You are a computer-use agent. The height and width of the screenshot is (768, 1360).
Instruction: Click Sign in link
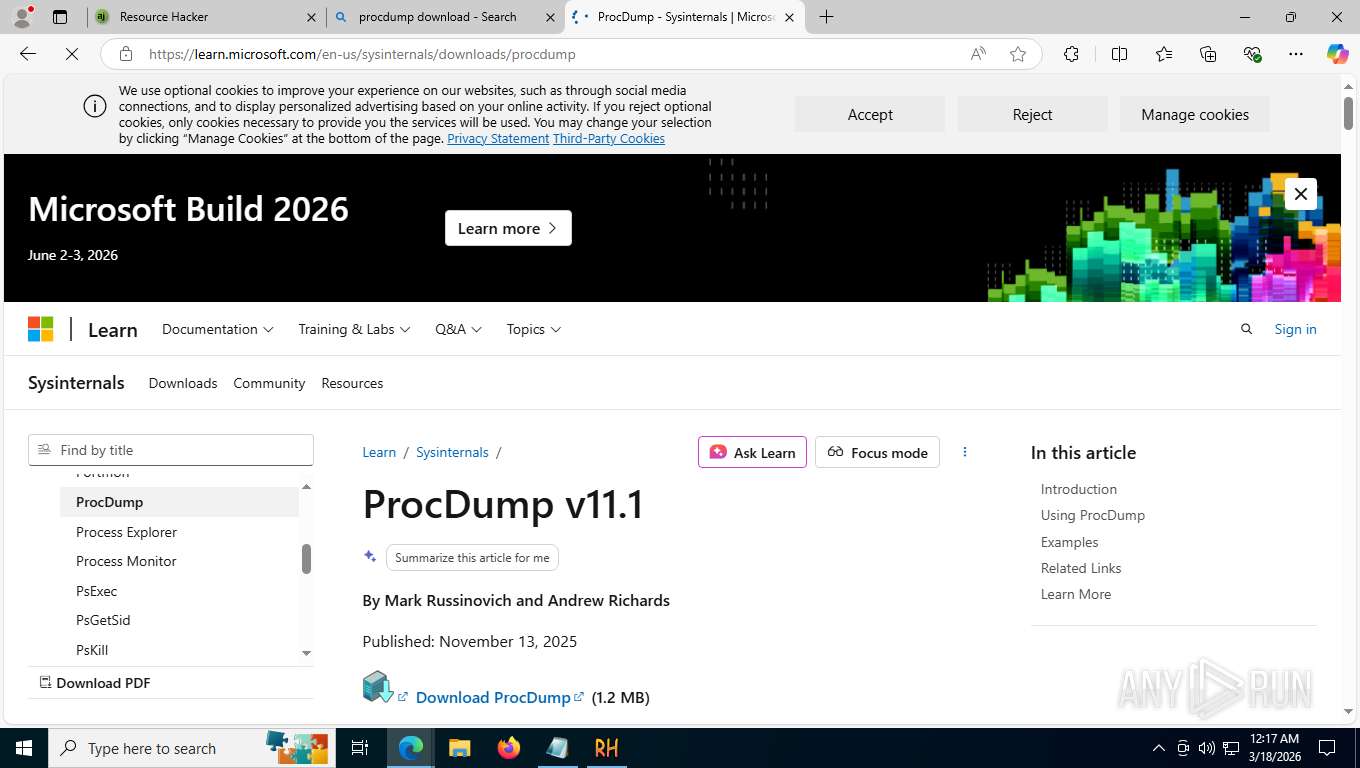tap(1295, 329)
